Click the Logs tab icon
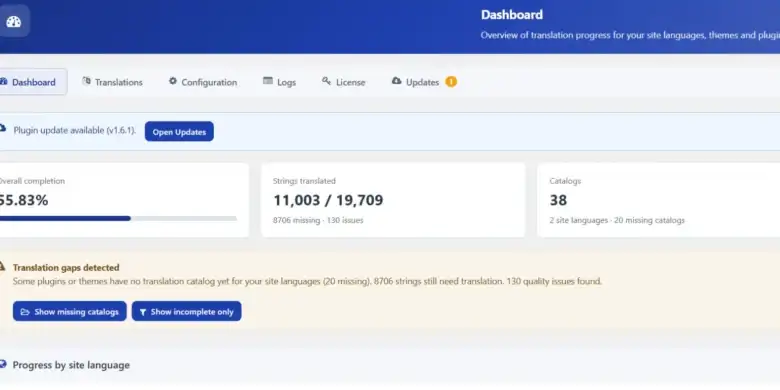This screenshot has height=390, width=780. point(268,81)
